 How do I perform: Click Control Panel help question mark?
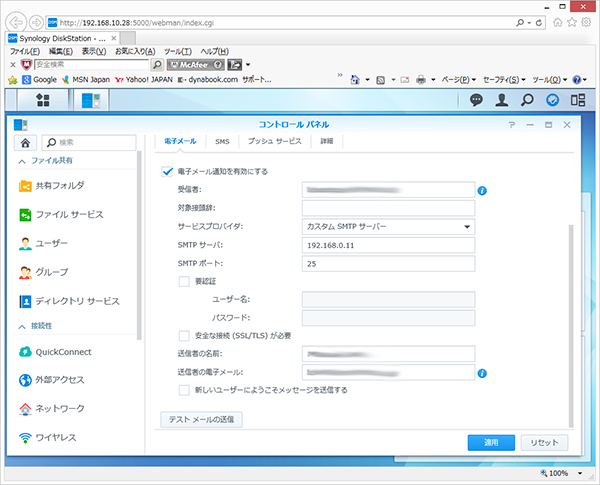click(x=512, y=125)
